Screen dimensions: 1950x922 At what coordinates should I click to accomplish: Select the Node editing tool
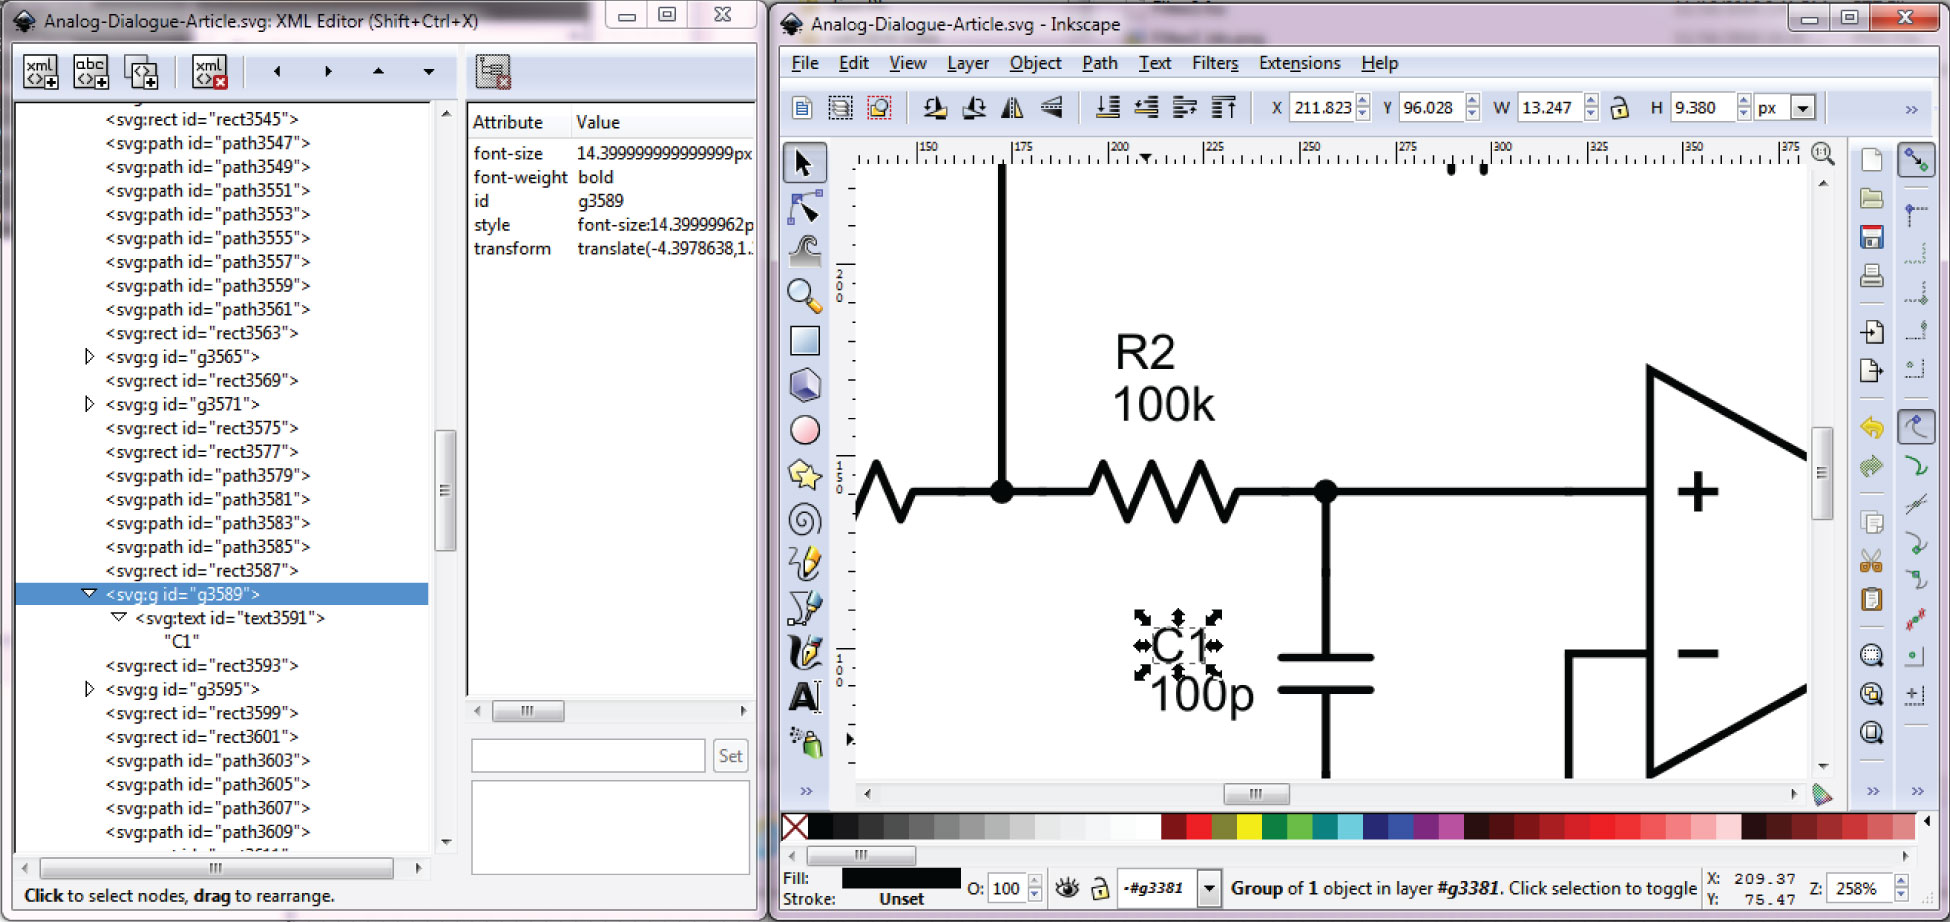point(805,207)
